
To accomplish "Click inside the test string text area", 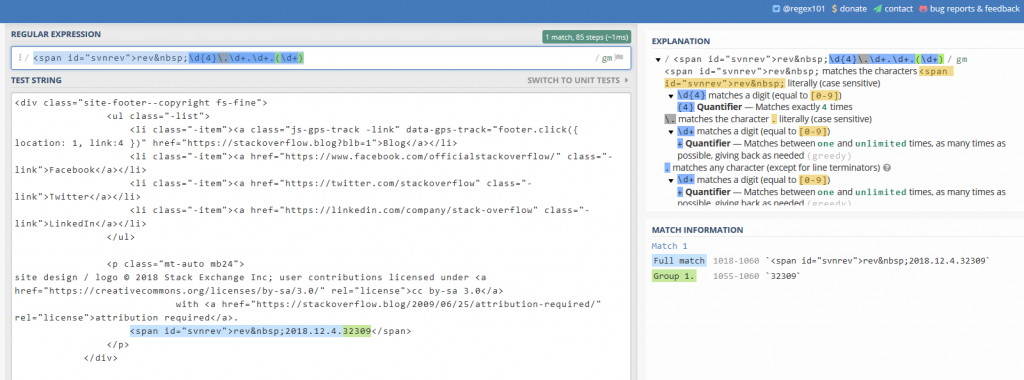I will coord(321,235).
